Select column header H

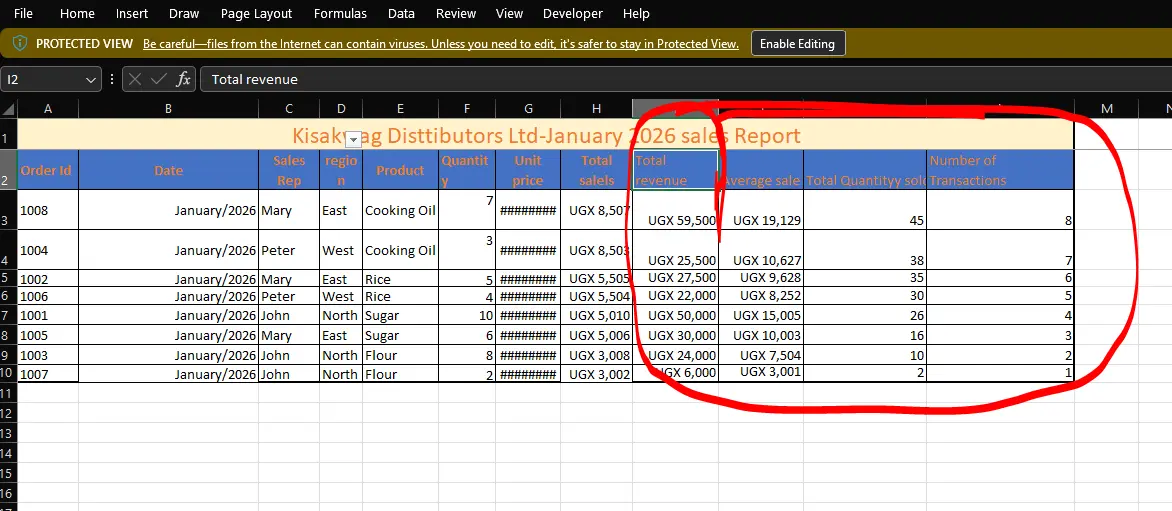[x=596, y=109]
